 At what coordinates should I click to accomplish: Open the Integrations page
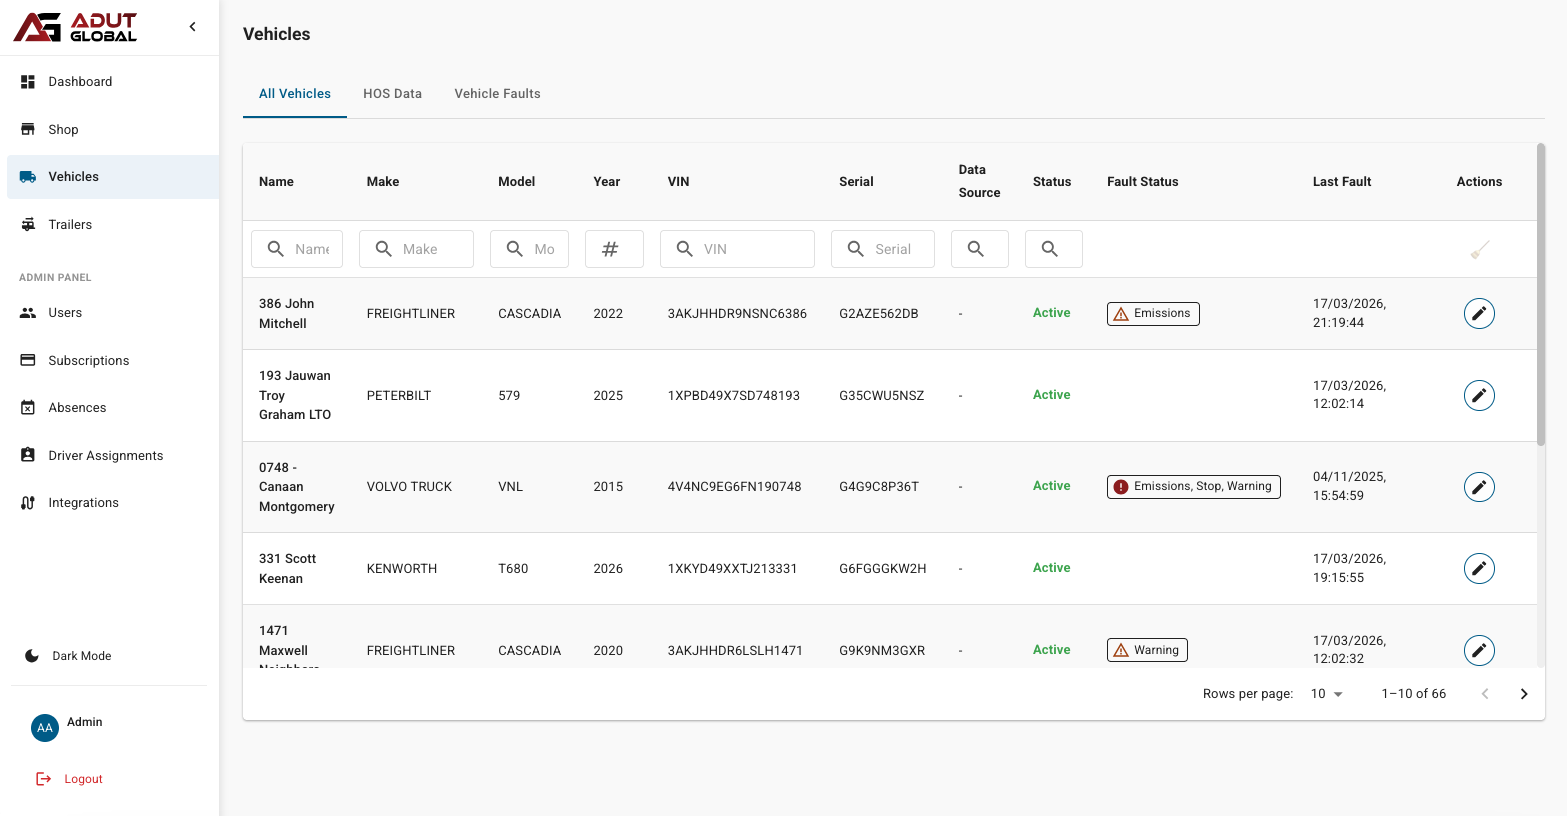coord(83,503)
